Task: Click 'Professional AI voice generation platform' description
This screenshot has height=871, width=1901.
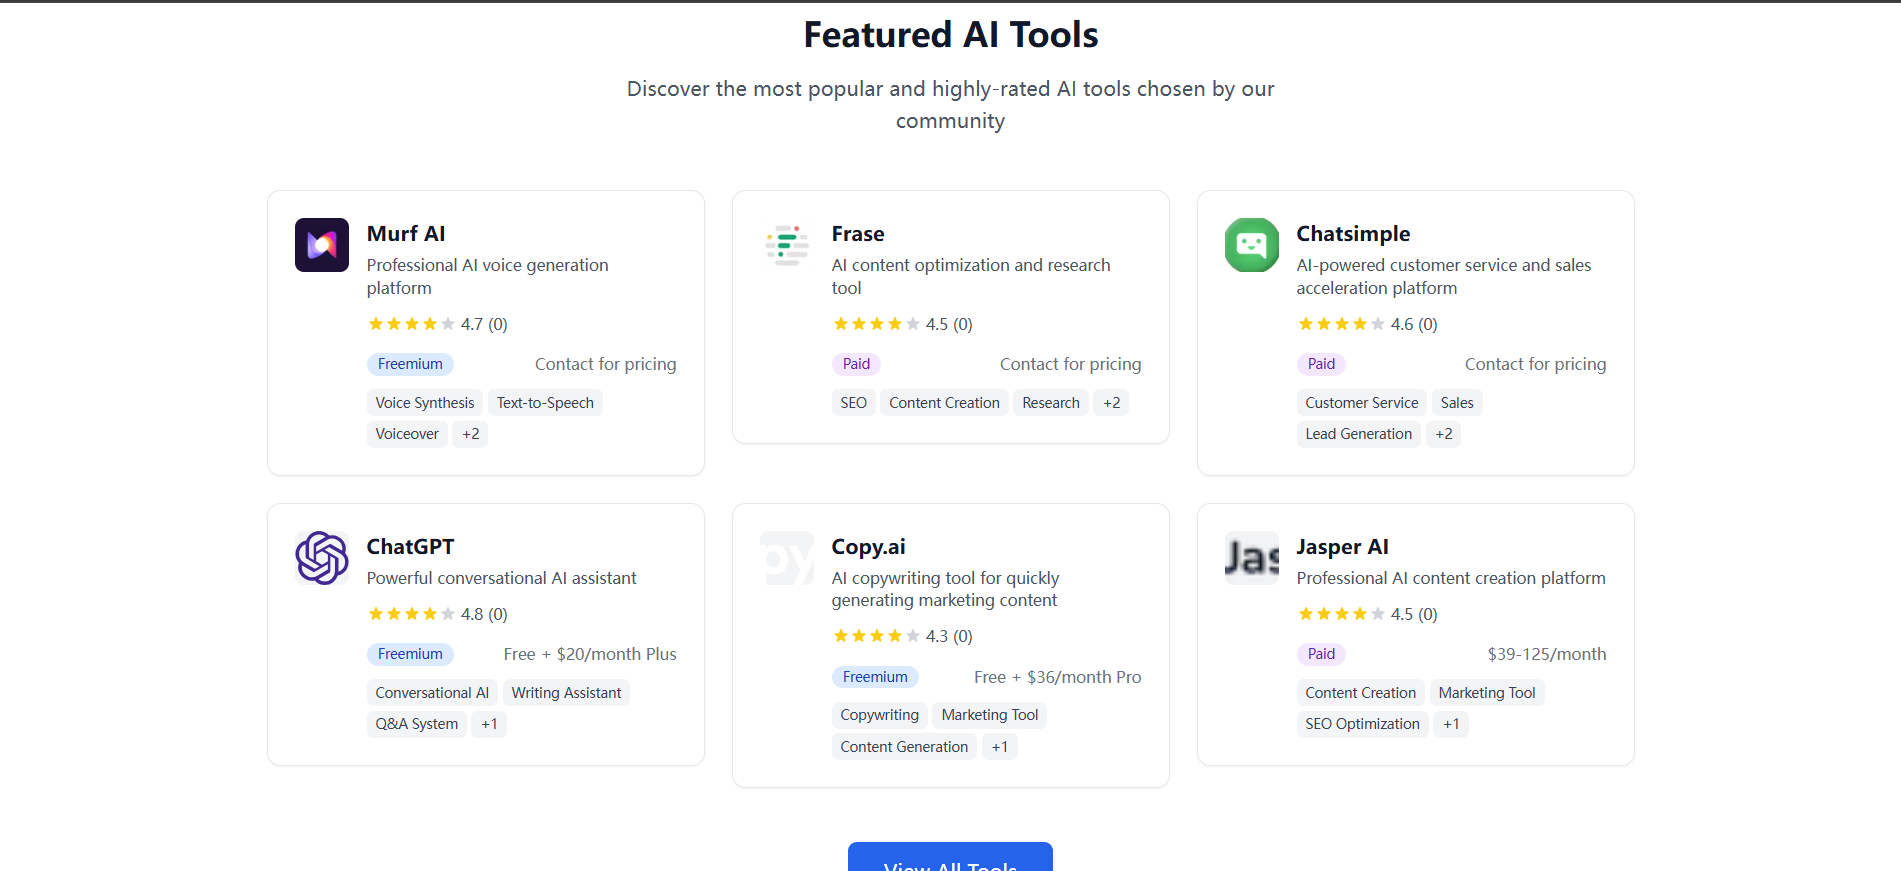Action: click(488, 277)
